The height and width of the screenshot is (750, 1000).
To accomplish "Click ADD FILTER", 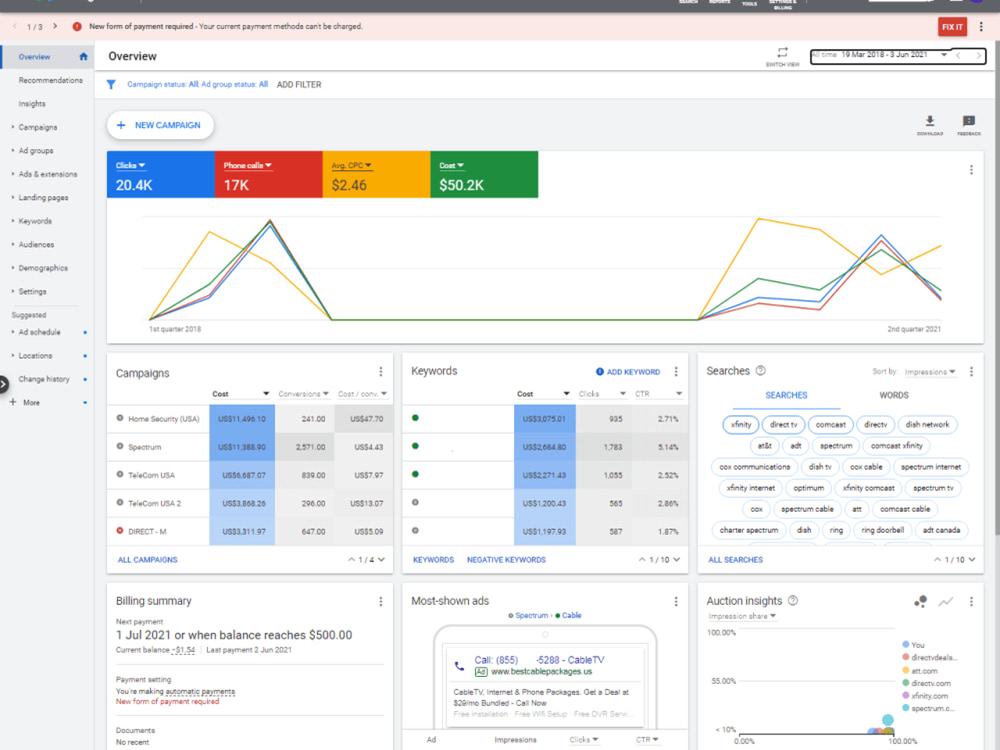I will pos(299,84).
